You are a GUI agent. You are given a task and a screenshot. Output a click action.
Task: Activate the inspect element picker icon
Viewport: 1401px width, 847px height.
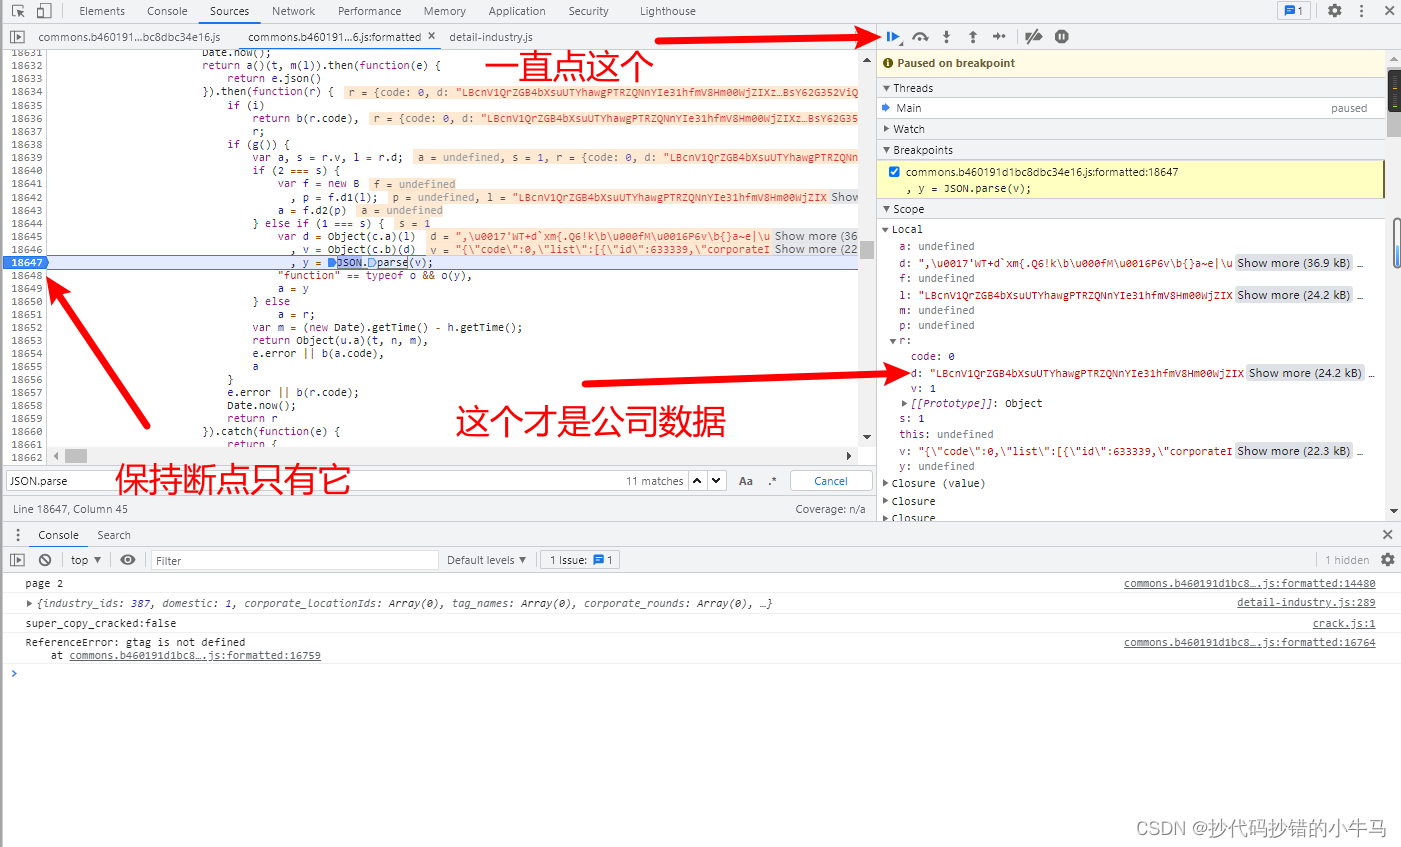tap(18, 11)
